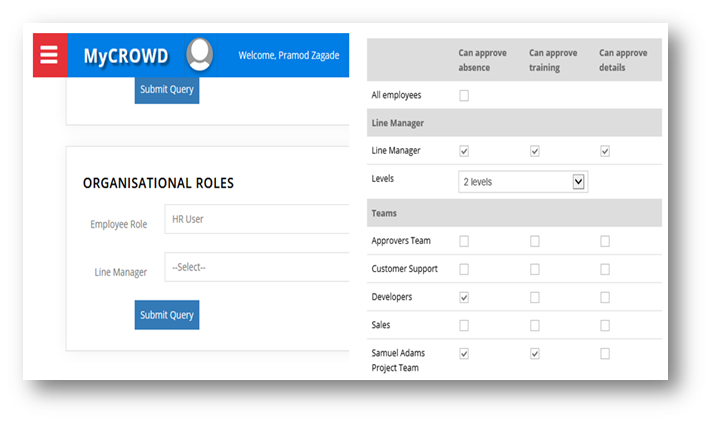Viewport: 711px width, 423px height.
Task: Check Sales can approve absence
Action: [463, 325]
